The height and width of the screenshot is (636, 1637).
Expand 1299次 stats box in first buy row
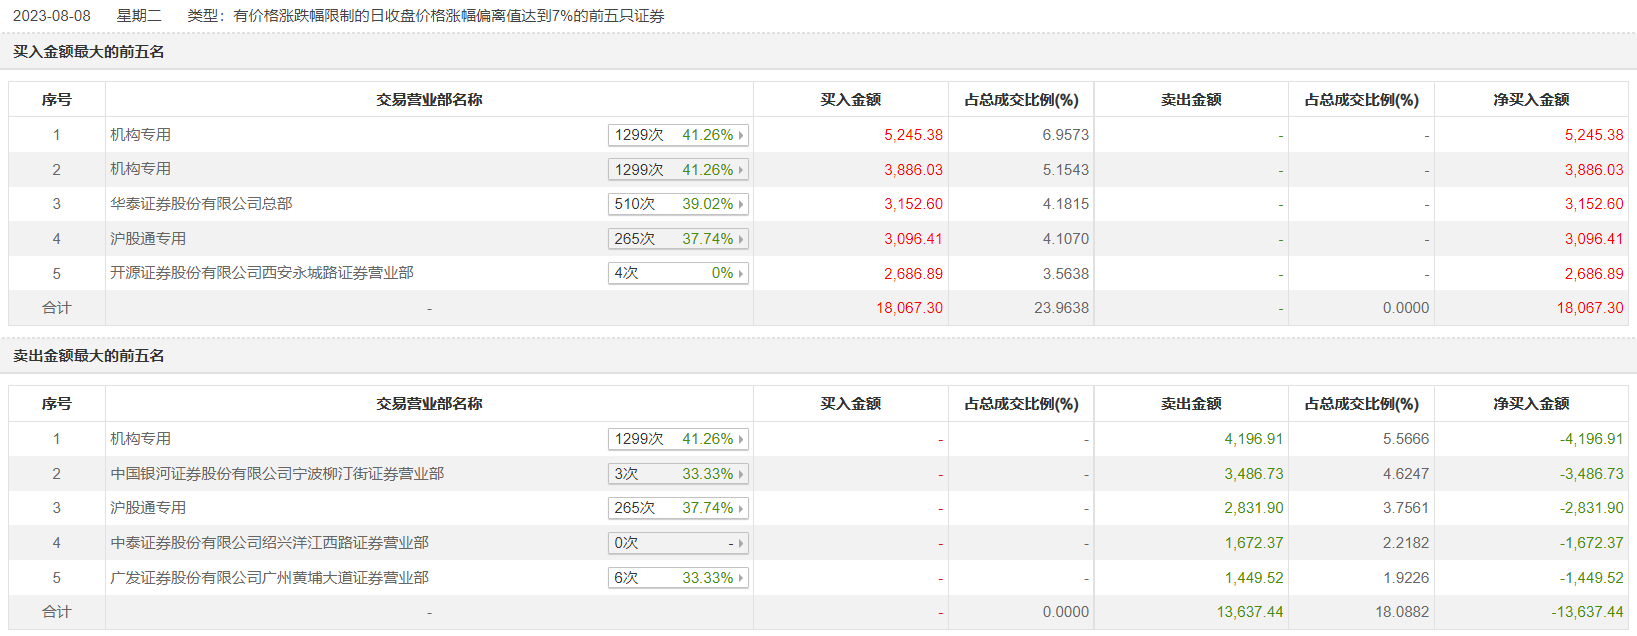[x=677, y=135]
